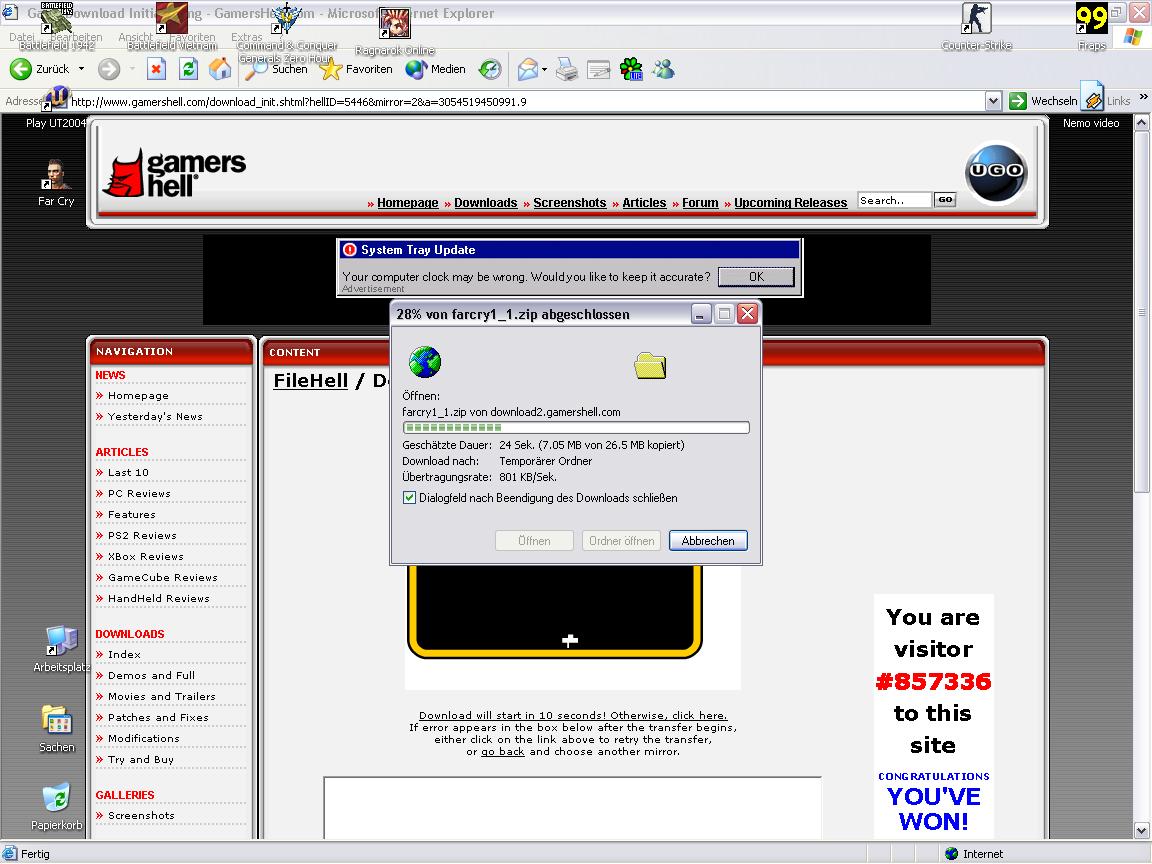Click the Forward arrow toolbar button

point(109,69)
